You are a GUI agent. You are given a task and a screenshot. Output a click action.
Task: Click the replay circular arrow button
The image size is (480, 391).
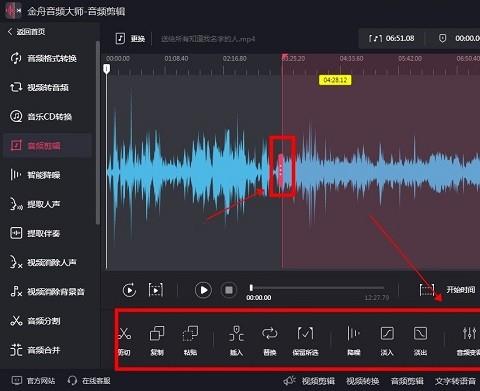point(129,290)
